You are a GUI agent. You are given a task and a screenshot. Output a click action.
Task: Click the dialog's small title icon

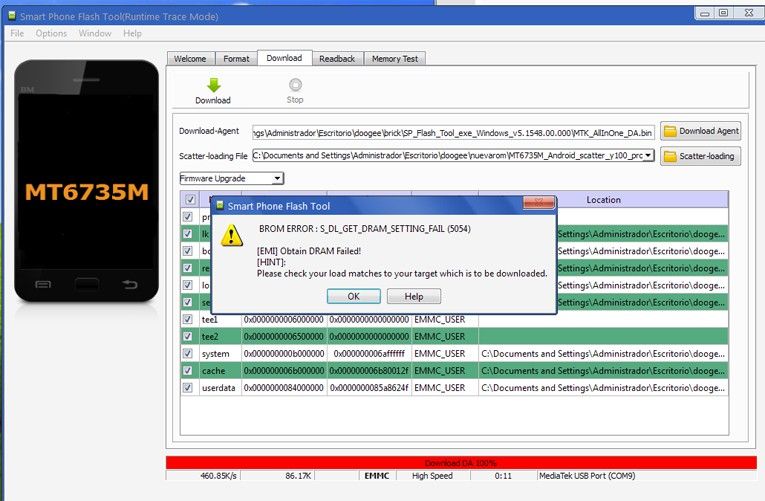(x=220, y=205)
